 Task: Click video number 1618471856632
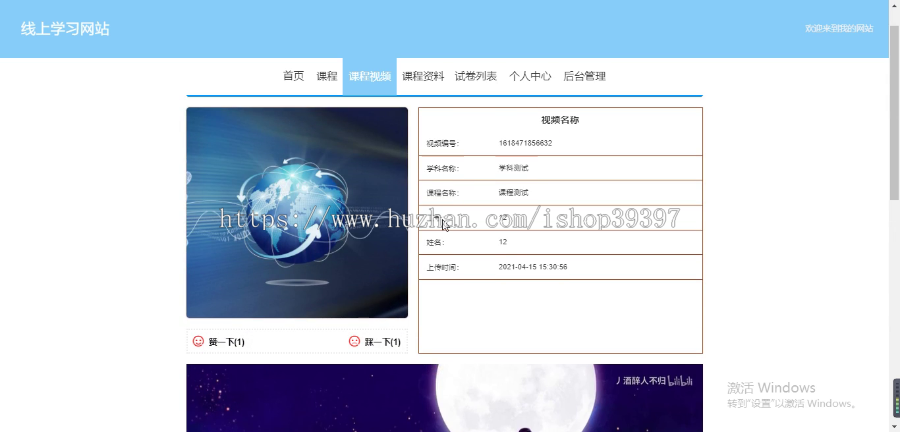coord(525,143)
